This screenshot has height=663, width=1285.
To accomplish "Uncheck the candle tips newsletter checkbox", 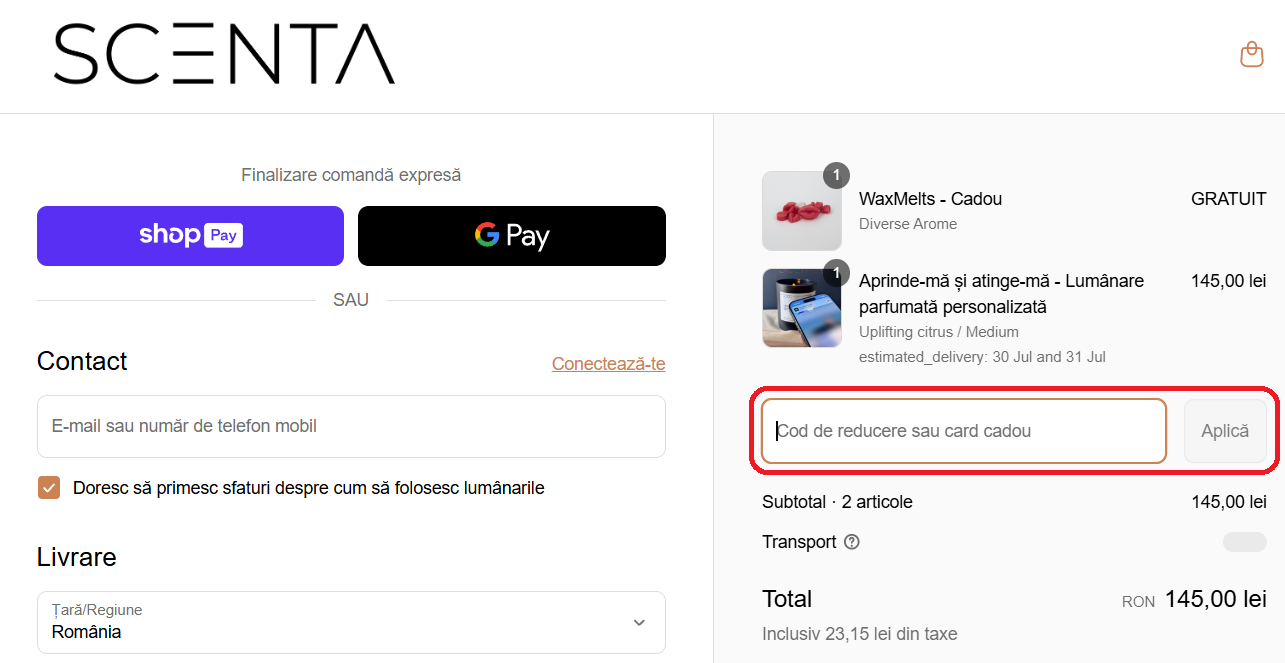I will 49,488.
